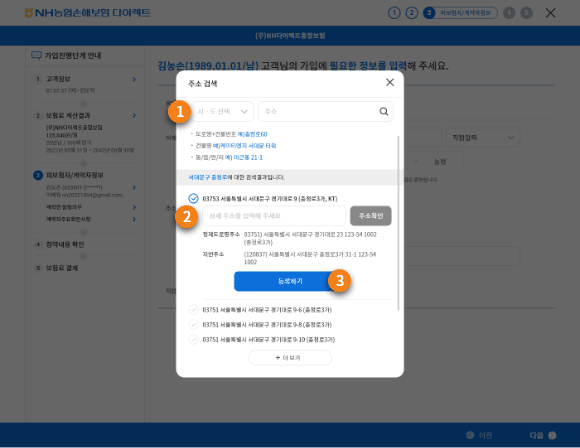Select the checked 03753 address result
Screen dimensions: 580x448
click(x=193, y=199)
